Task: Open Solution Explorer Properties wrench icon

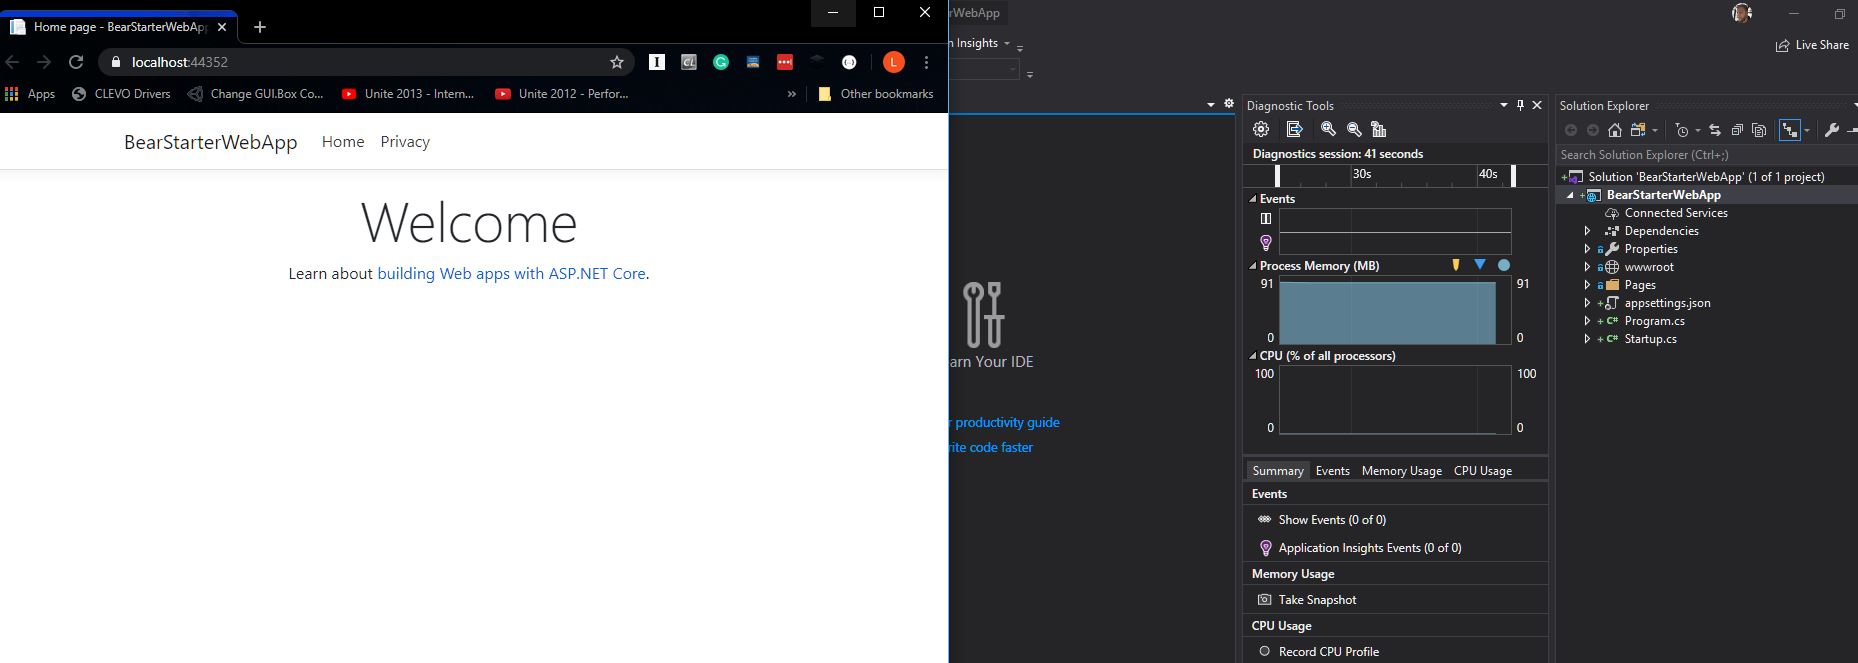Action: tap(1831, 130)
